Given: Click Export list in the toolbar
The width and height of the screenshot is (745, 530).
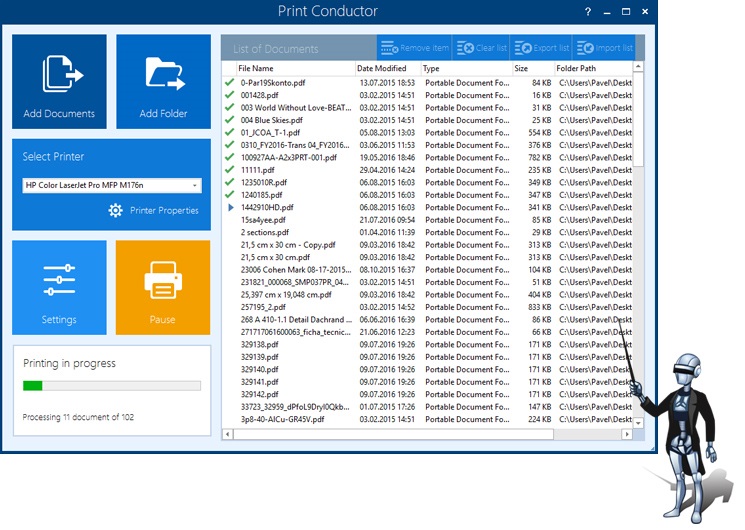Looking at the screenshot, I should (542, 48).
